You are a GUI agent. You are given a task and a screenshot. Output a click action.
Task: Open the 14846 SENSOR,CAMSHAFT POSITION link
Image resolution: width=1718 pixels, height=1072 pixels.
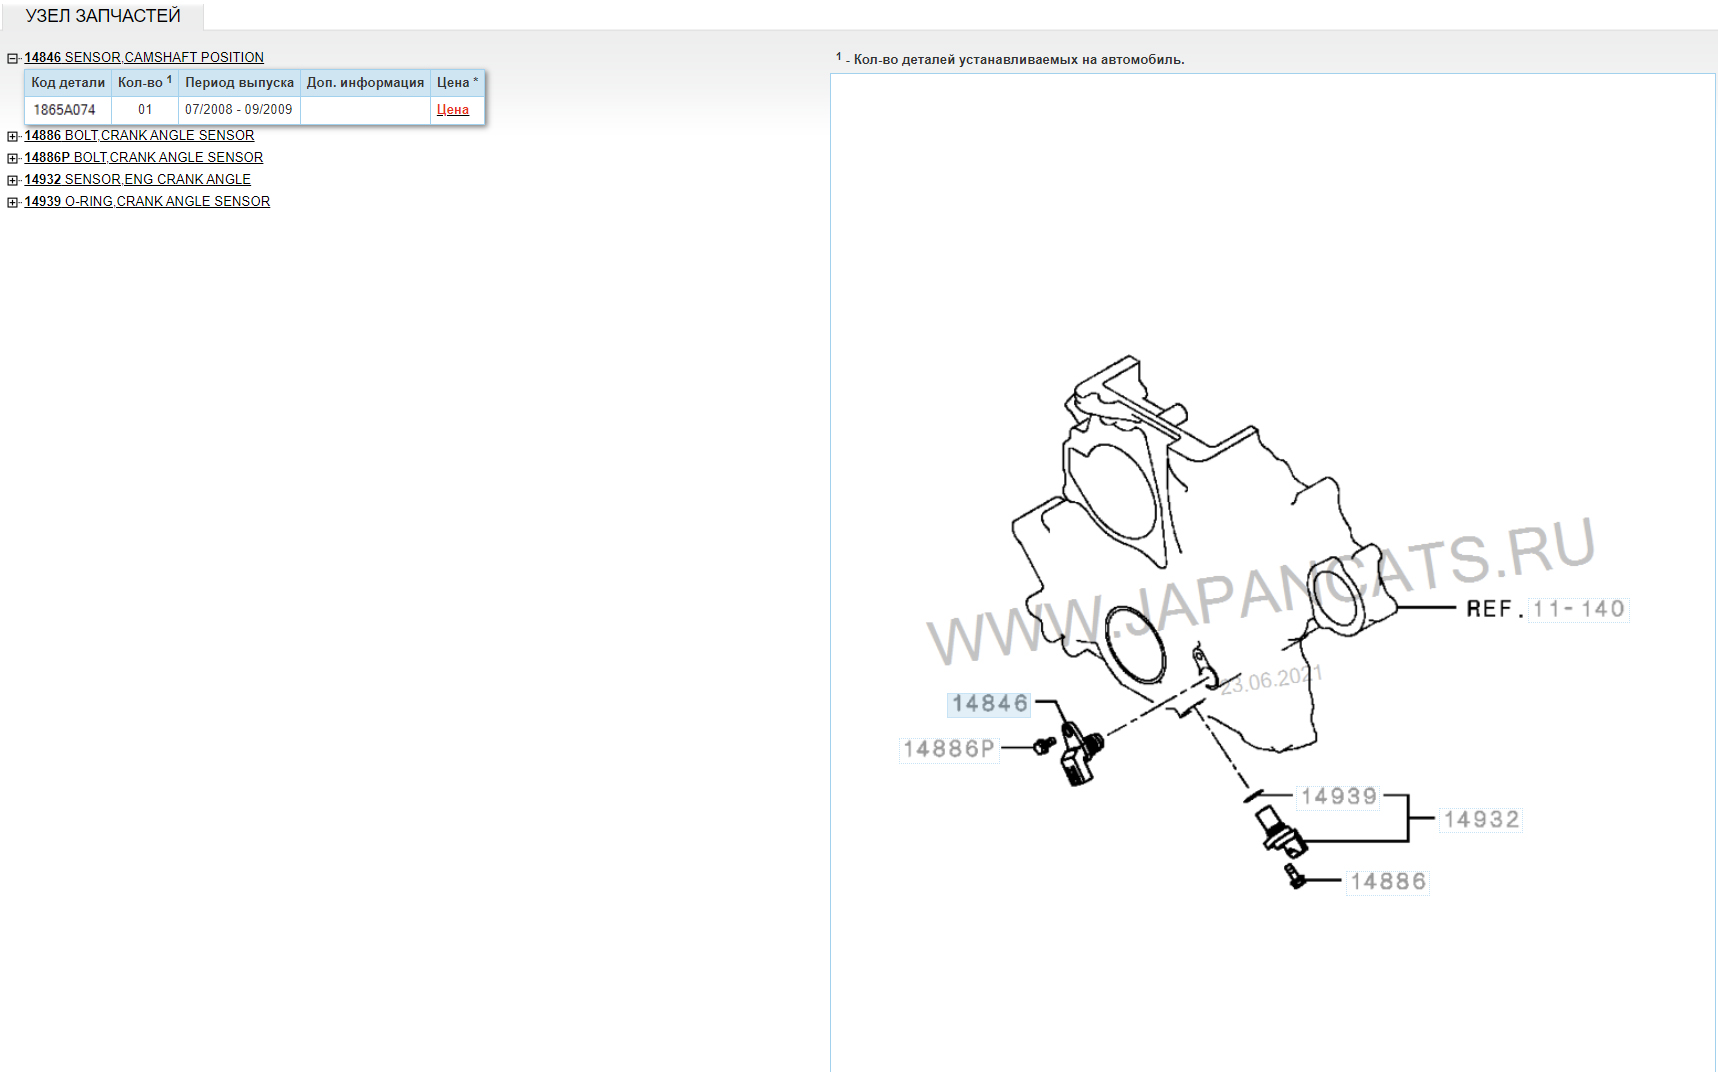tap(144, 57)
